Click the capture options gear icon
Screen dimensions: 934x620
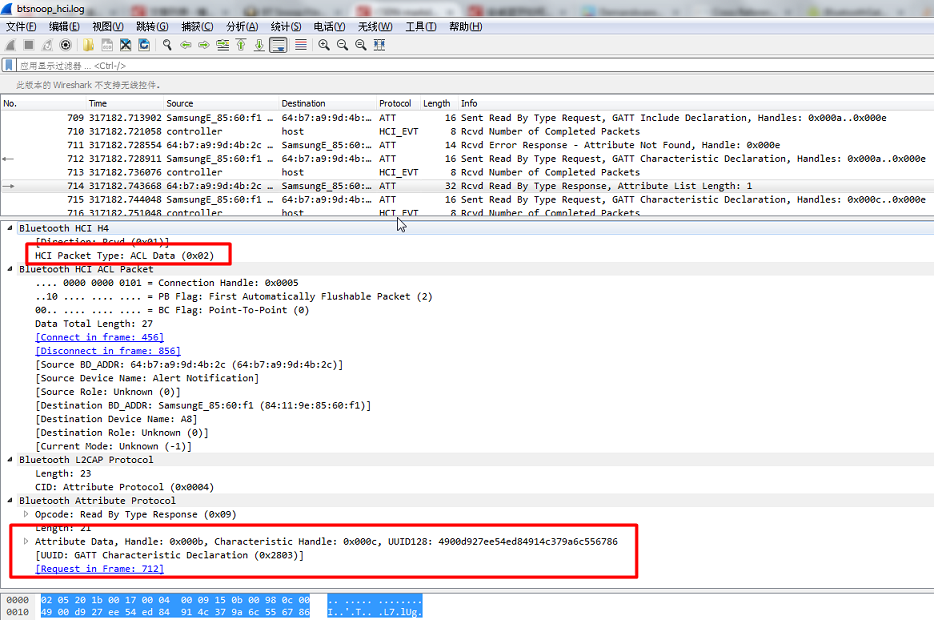(66, 45)
